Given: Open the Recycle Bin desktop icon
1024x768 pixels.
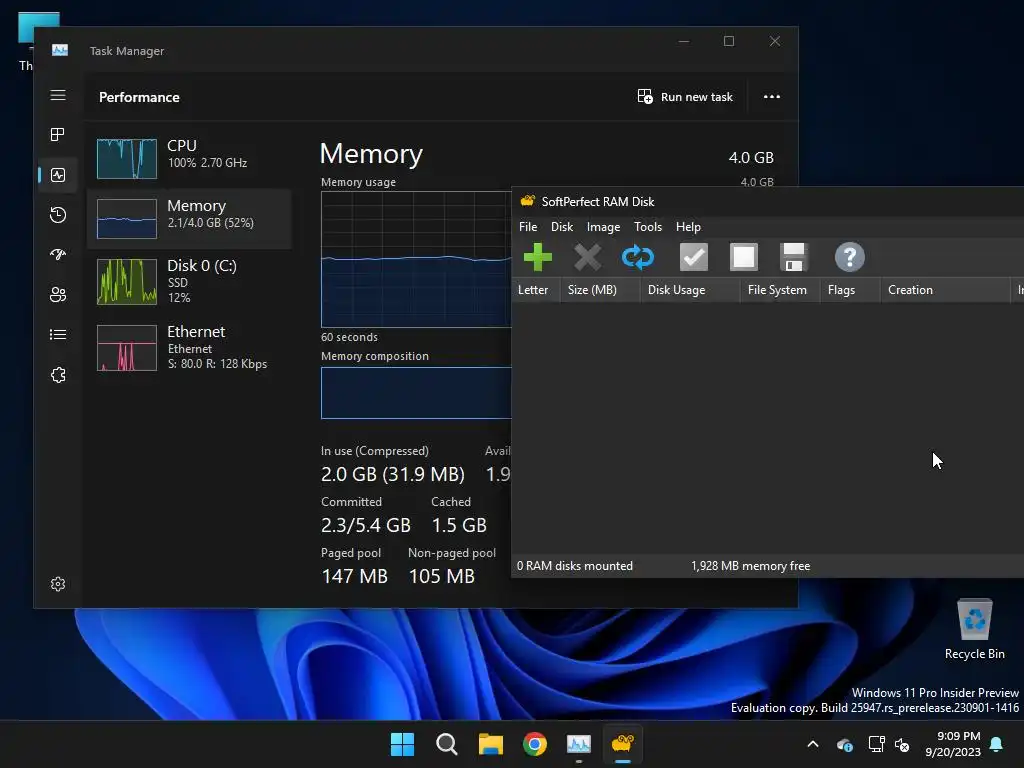Looking at the screenshot, I should (974, 630).
